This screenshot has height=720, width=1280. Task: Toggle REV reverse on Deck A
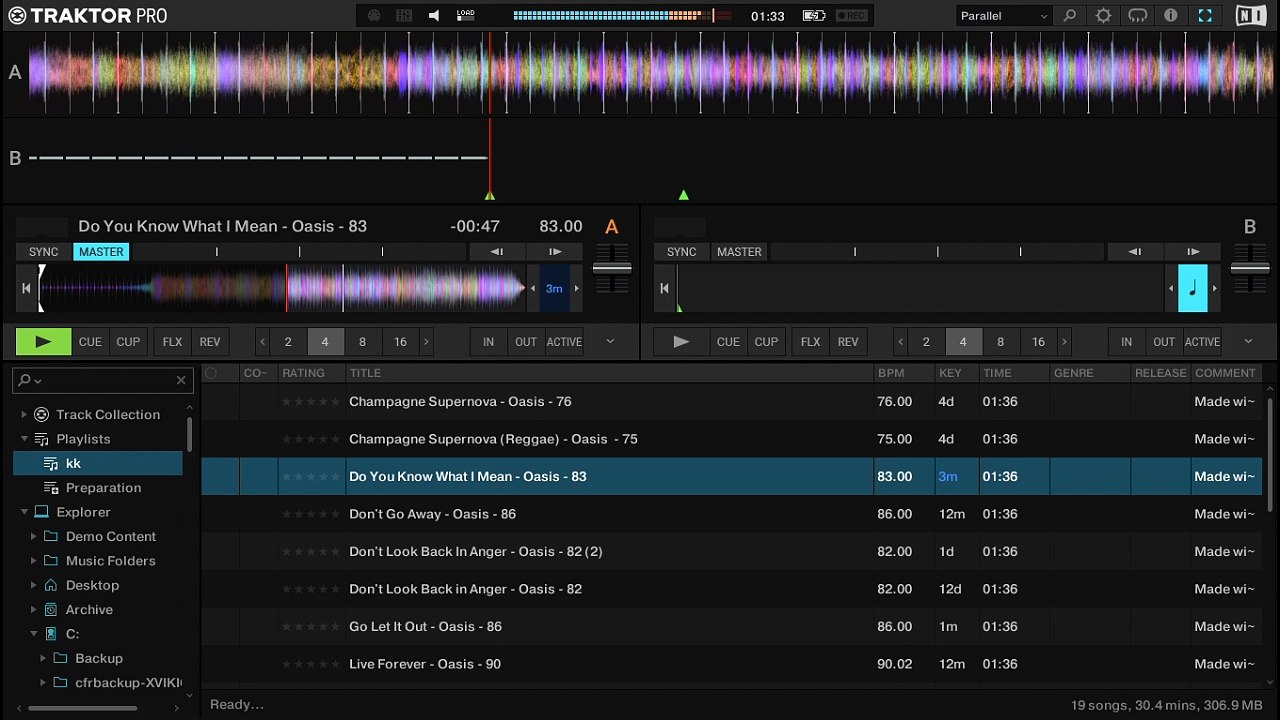point(210,342)
